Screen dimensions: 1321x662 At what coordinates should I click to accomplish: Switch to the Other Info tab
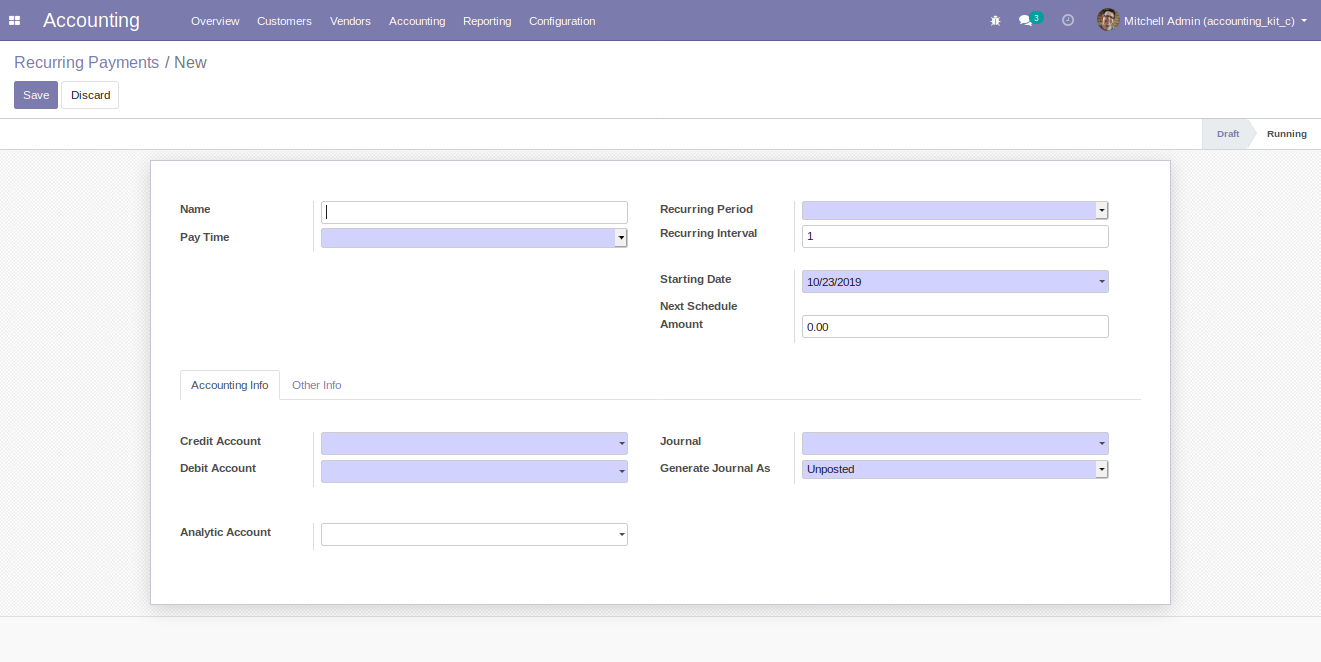316,385
